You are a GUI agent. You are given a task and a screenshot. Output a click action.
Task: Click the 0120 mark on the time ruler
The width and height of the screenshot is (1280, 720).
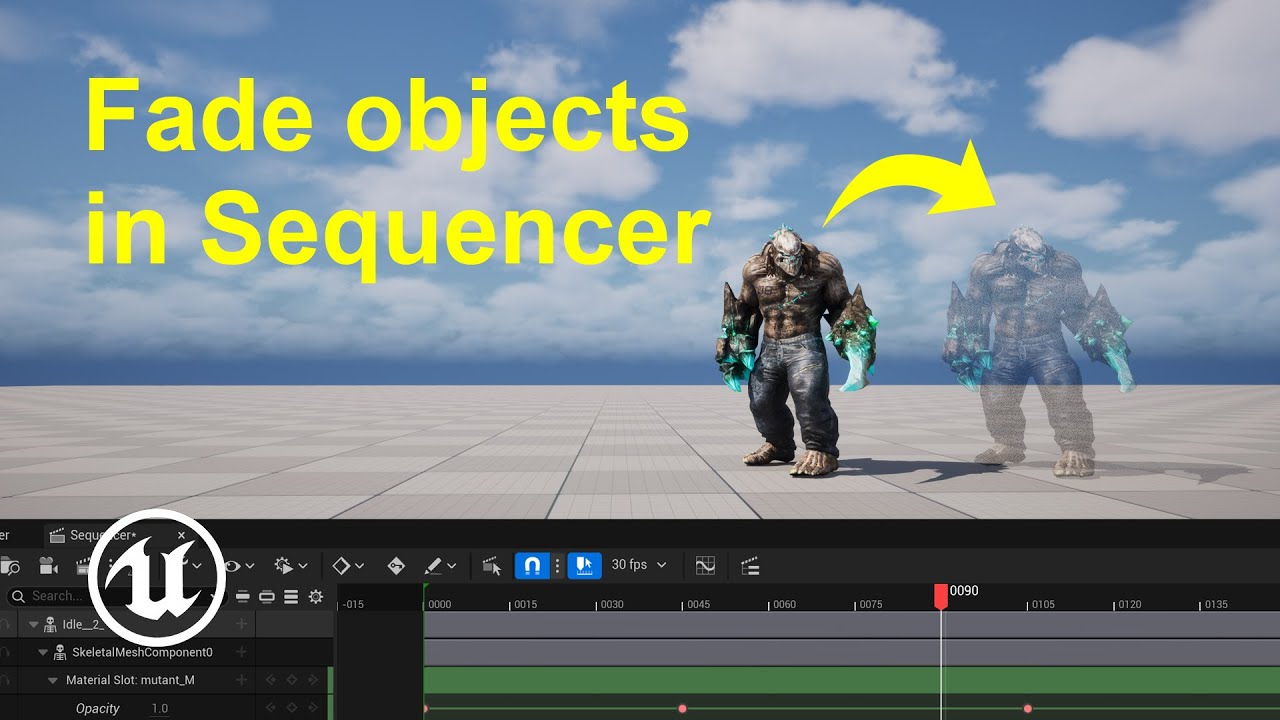click(x=1130, y=604)
